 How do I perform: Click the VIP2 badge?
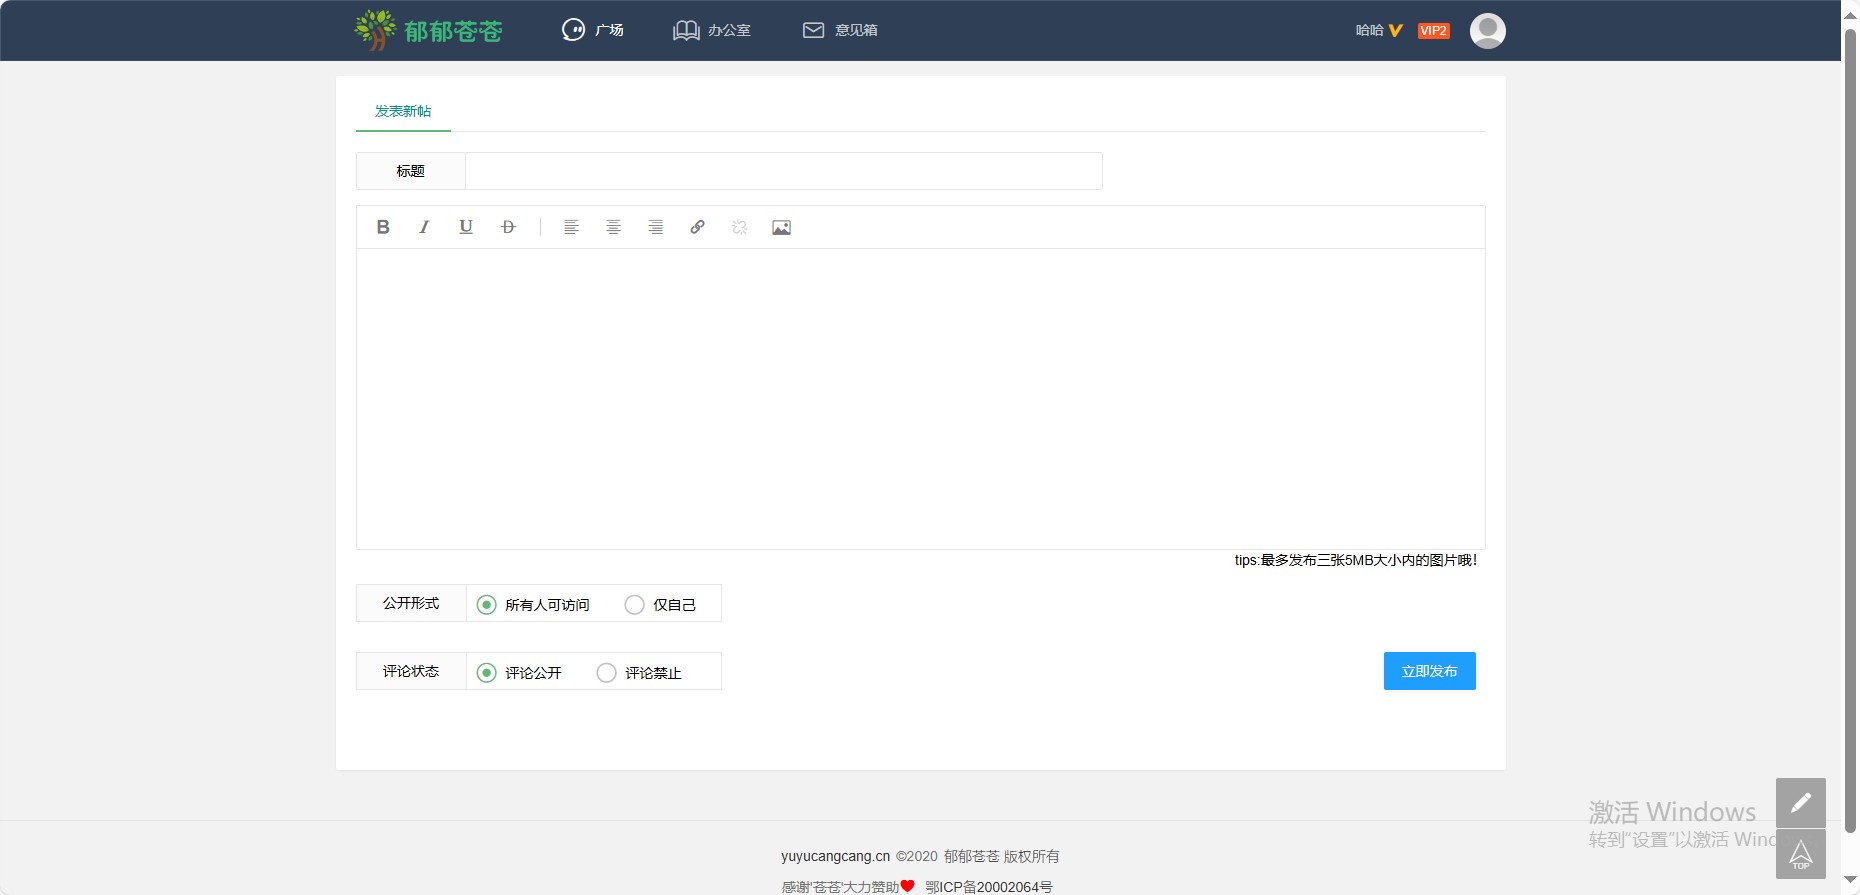click(x=1433, y=31)
